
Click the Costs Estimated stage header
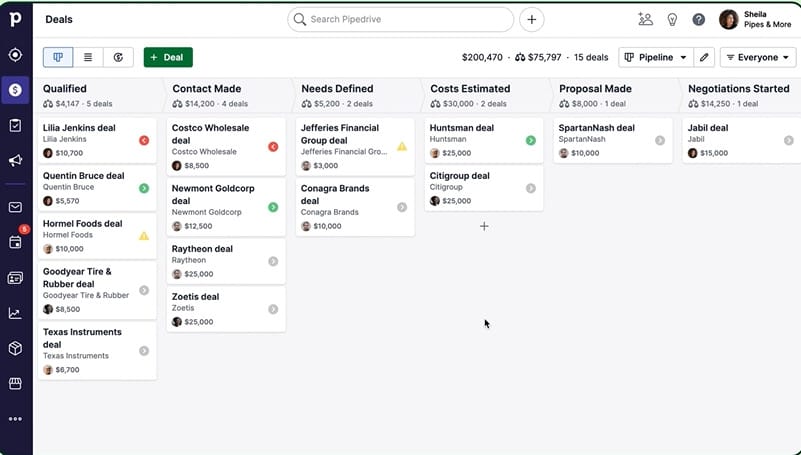(x=470, y=88)
